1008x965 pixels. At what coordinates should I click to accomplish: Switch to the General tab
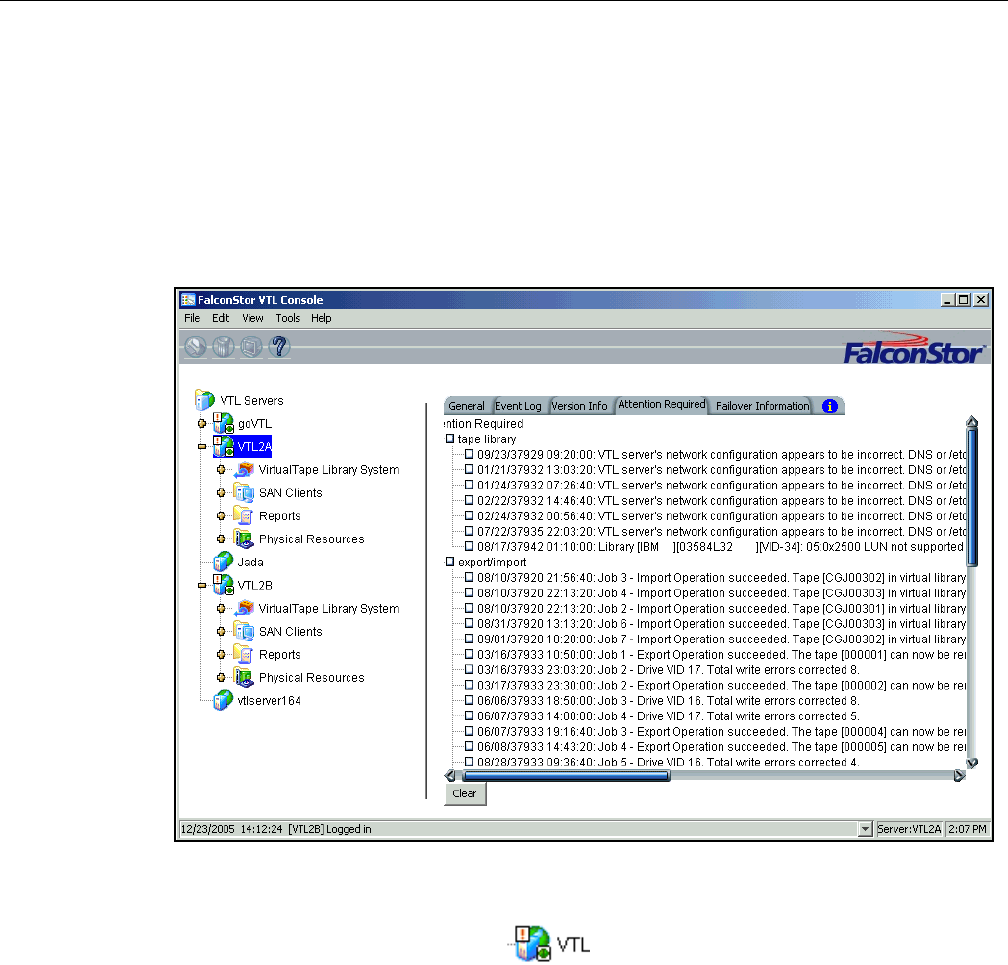(467, 406)
